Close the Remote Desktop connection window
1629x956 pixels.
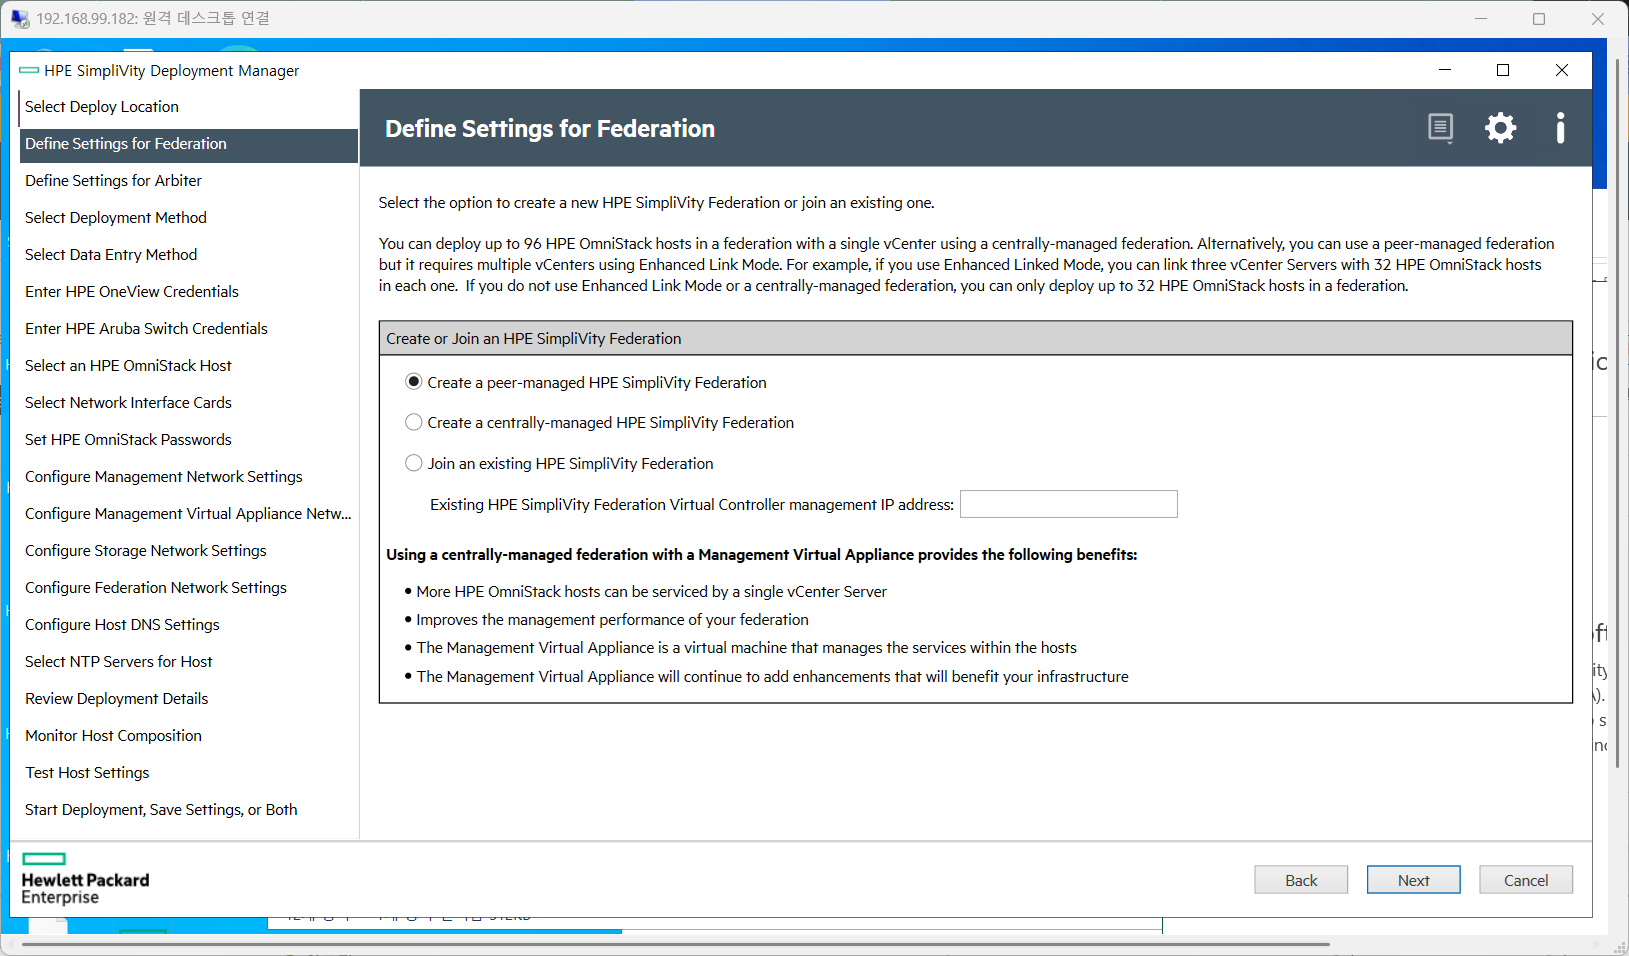tap(1598, 18)
